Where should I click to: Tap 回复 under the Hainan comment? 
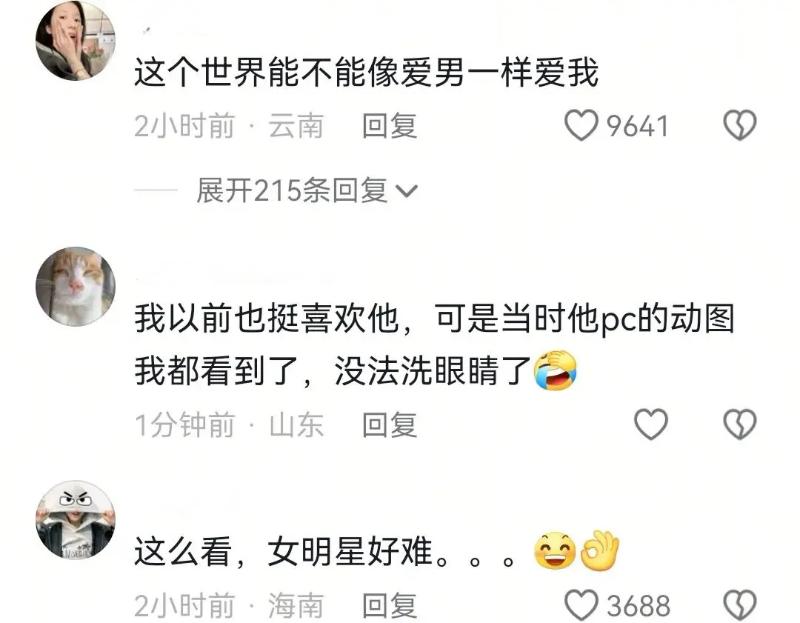(x=390, y=606)
